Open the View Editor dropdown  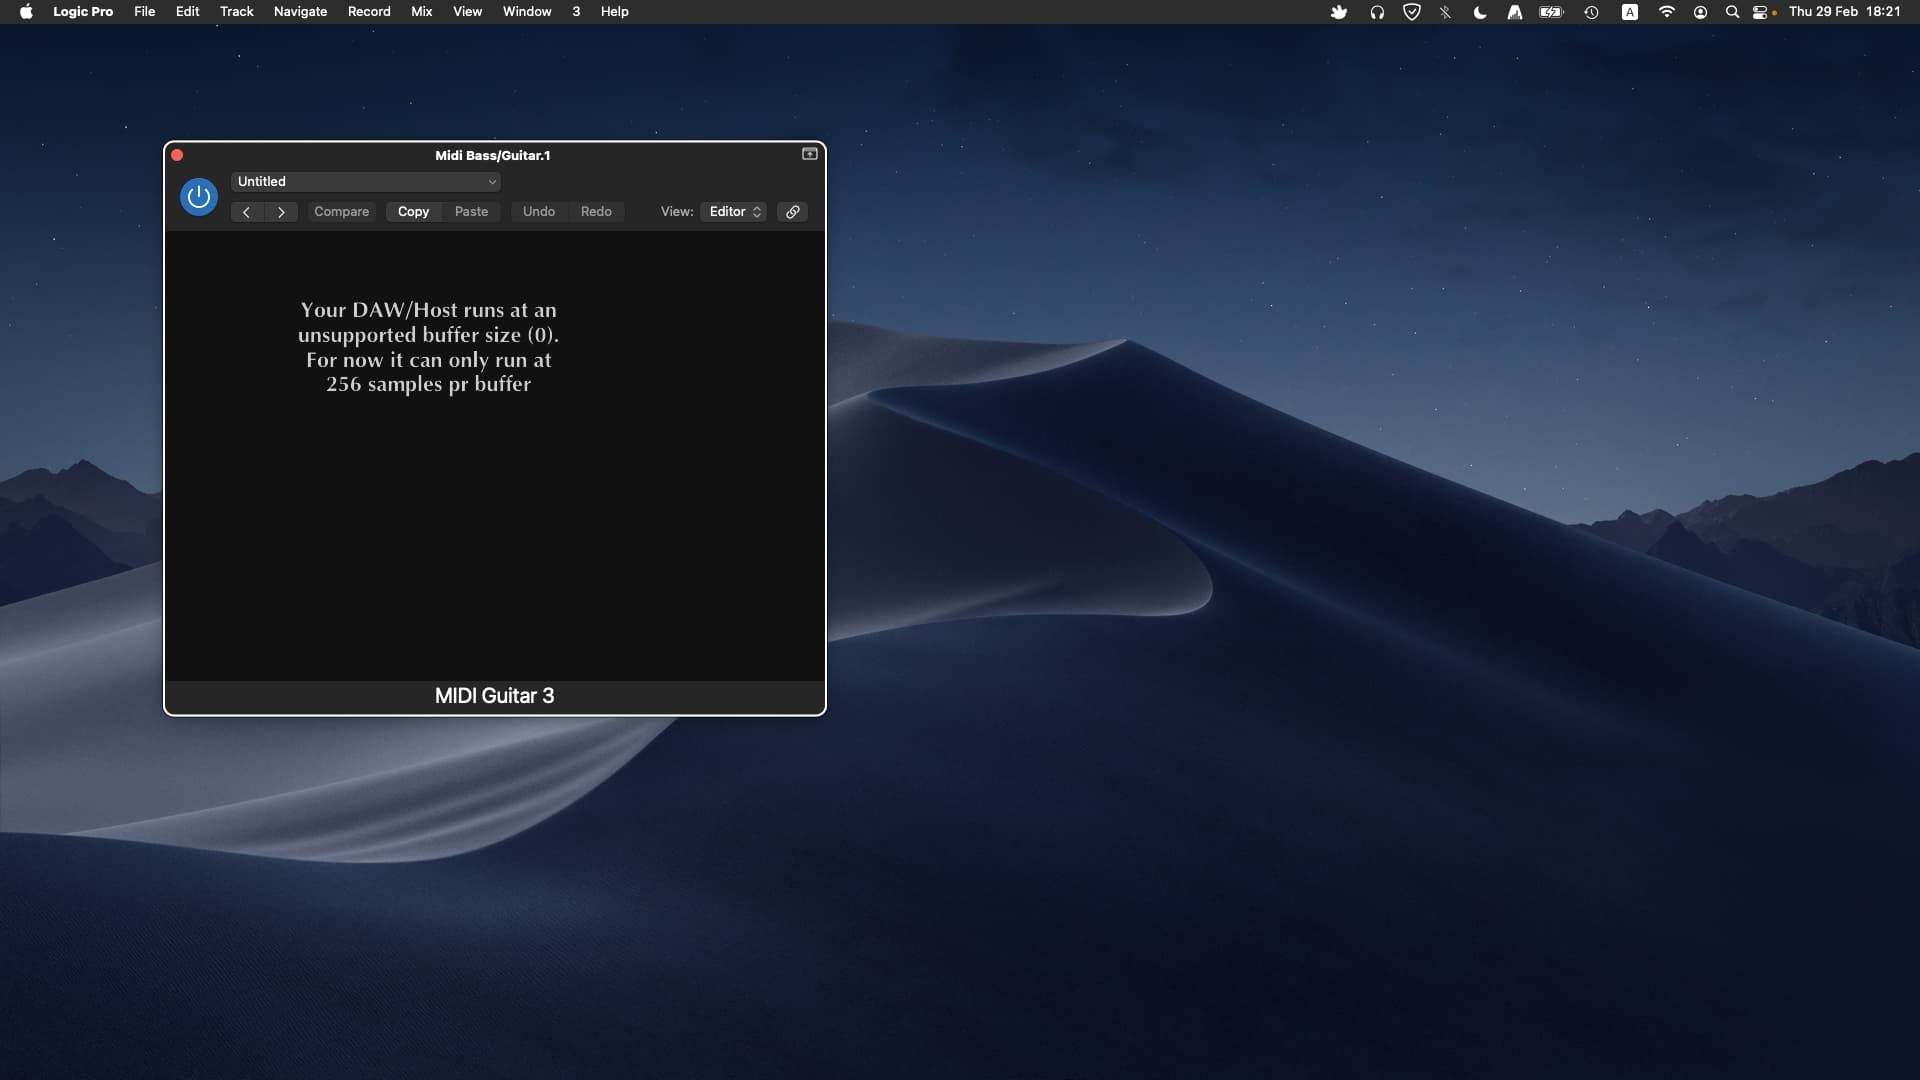click(x=734, y=212)
